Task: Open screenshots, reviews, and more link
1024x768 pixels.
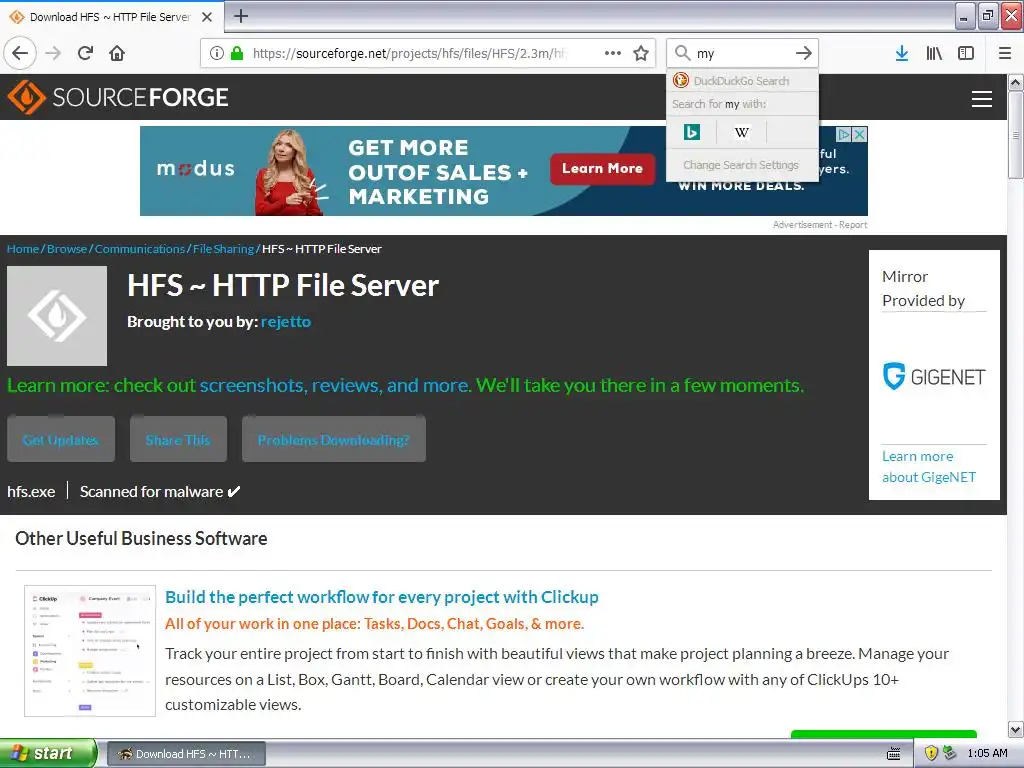Action: (x=335, y=385)
